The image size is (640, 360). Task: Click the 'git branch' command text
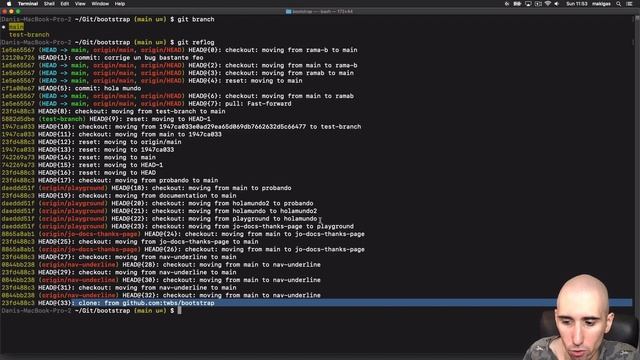pyautogui.click(x=196, y=19)
